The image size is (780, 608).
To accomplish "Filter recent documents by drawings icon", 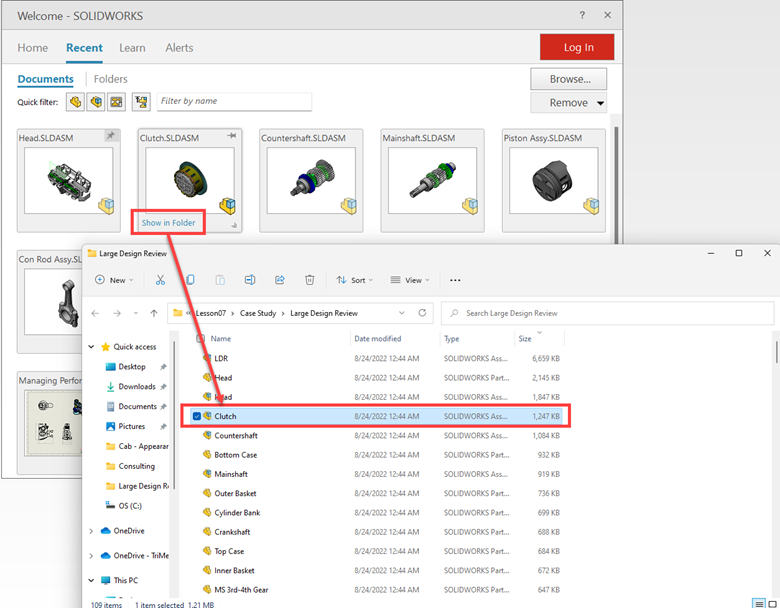I will (116, 102).
